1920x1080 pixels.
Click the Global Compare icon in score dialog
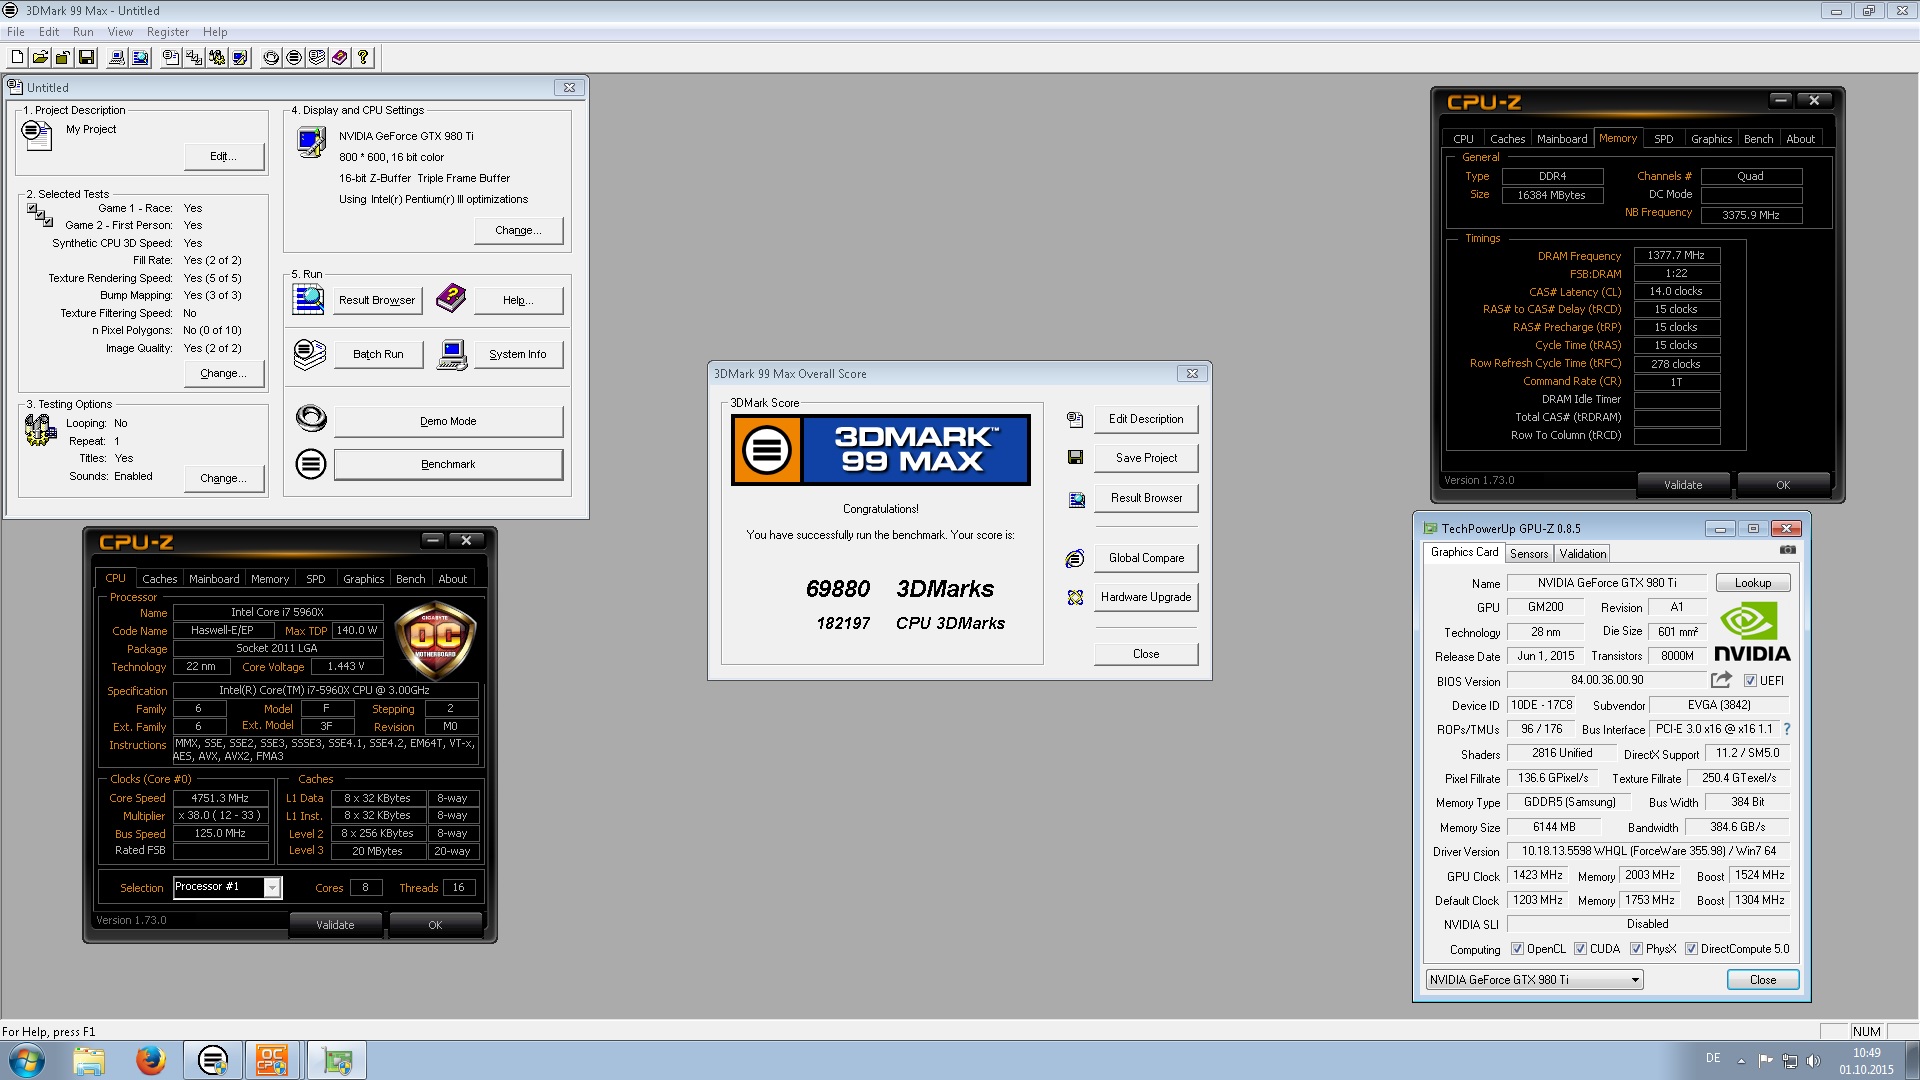[x=1075, y=558]
